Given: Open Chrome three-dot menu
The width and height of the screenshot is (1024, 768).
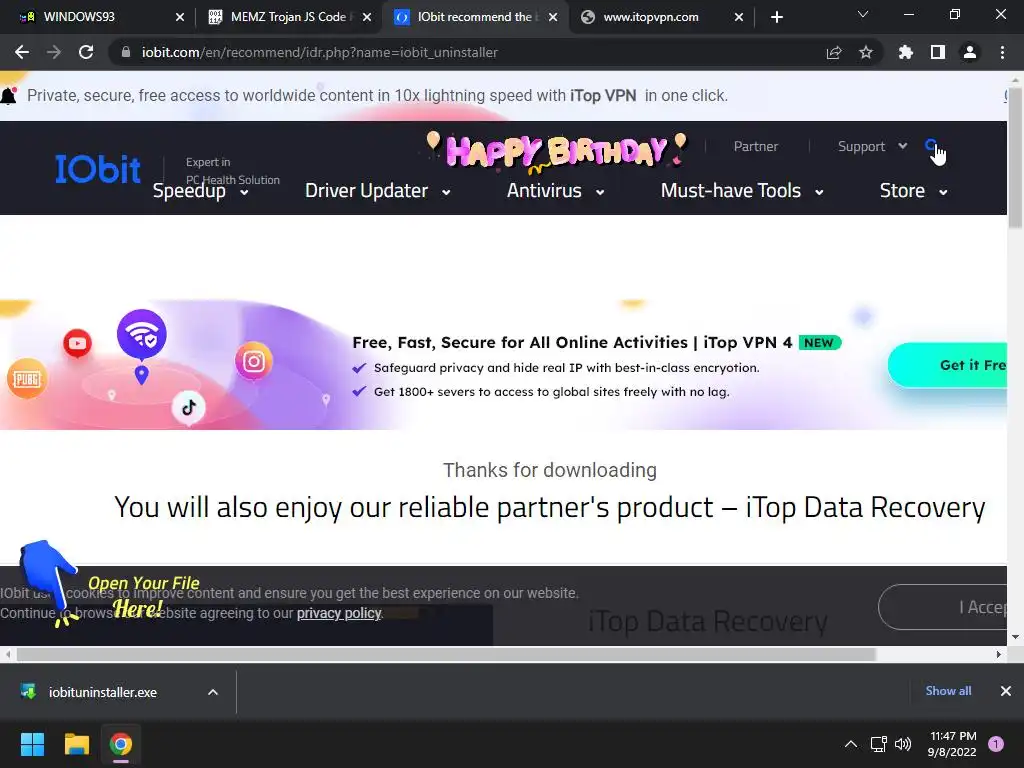Looking at the screenshot, I should [1002, 52].
